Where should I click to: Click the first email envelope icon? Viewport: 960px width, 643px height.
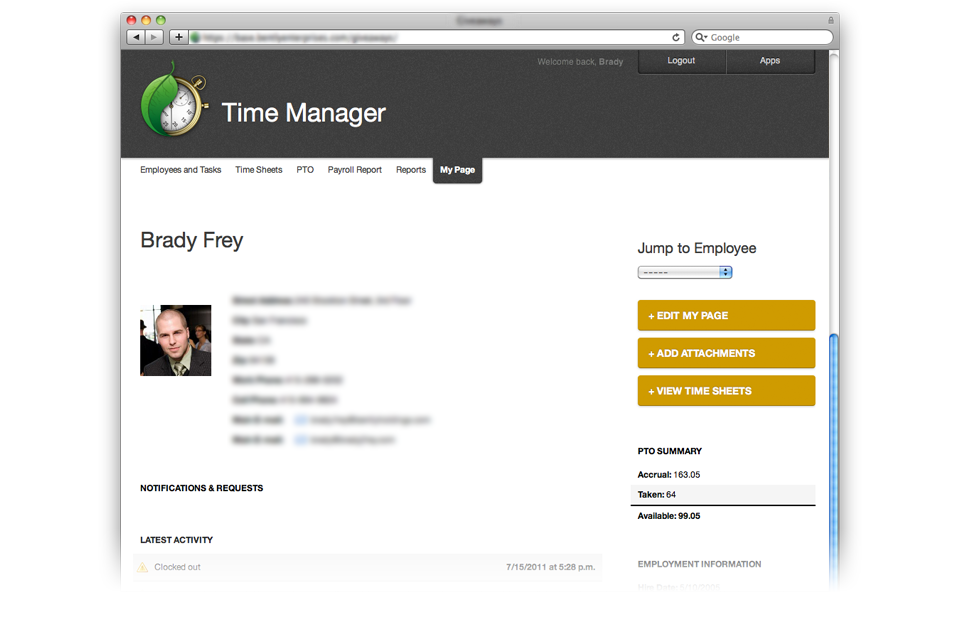pos(300,421)
